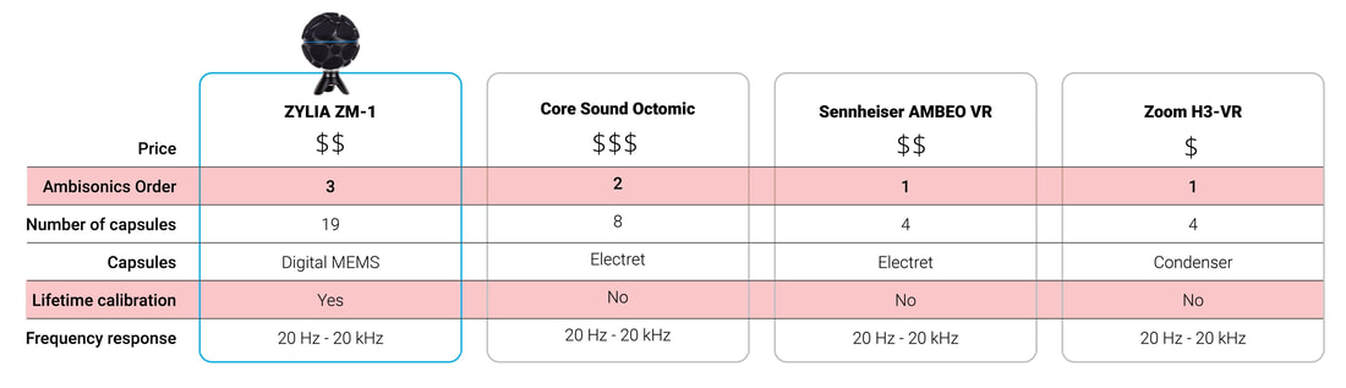Click the Lifetime calibration row label
The width and height of the screenshot is (1346, 388).
pyautogui.click(x=104, y=300)
